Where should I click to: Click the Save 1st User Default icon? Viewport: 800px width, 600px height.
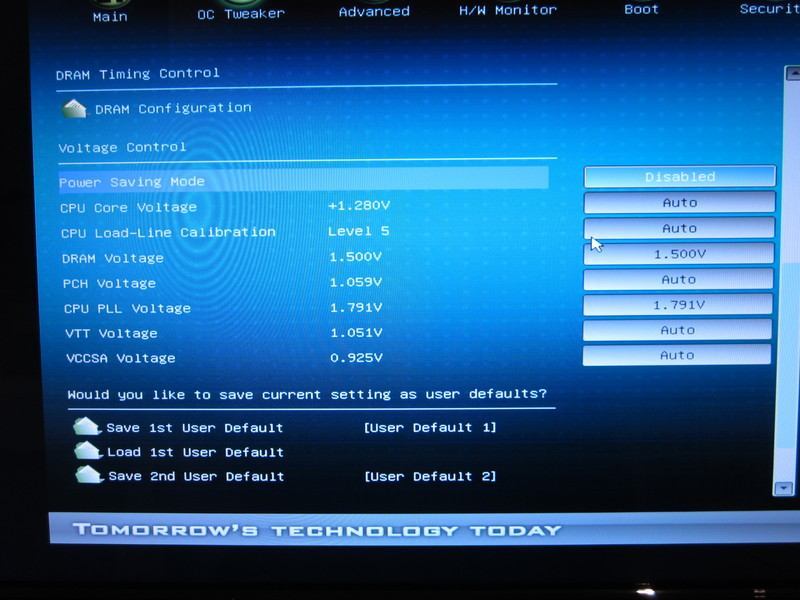(x=87, y=427)
